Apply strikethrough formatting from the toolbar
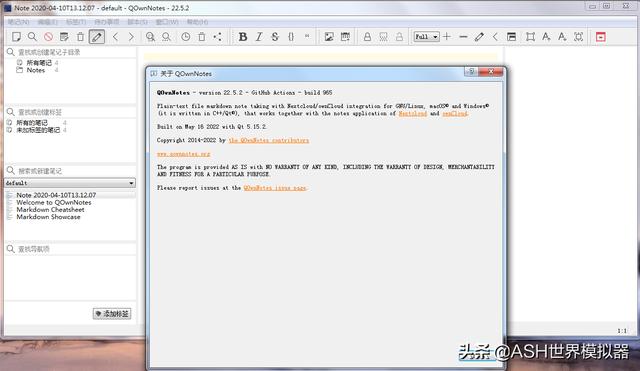The height and width of the screenshot is (371, 640). click(x=275, y=37)
